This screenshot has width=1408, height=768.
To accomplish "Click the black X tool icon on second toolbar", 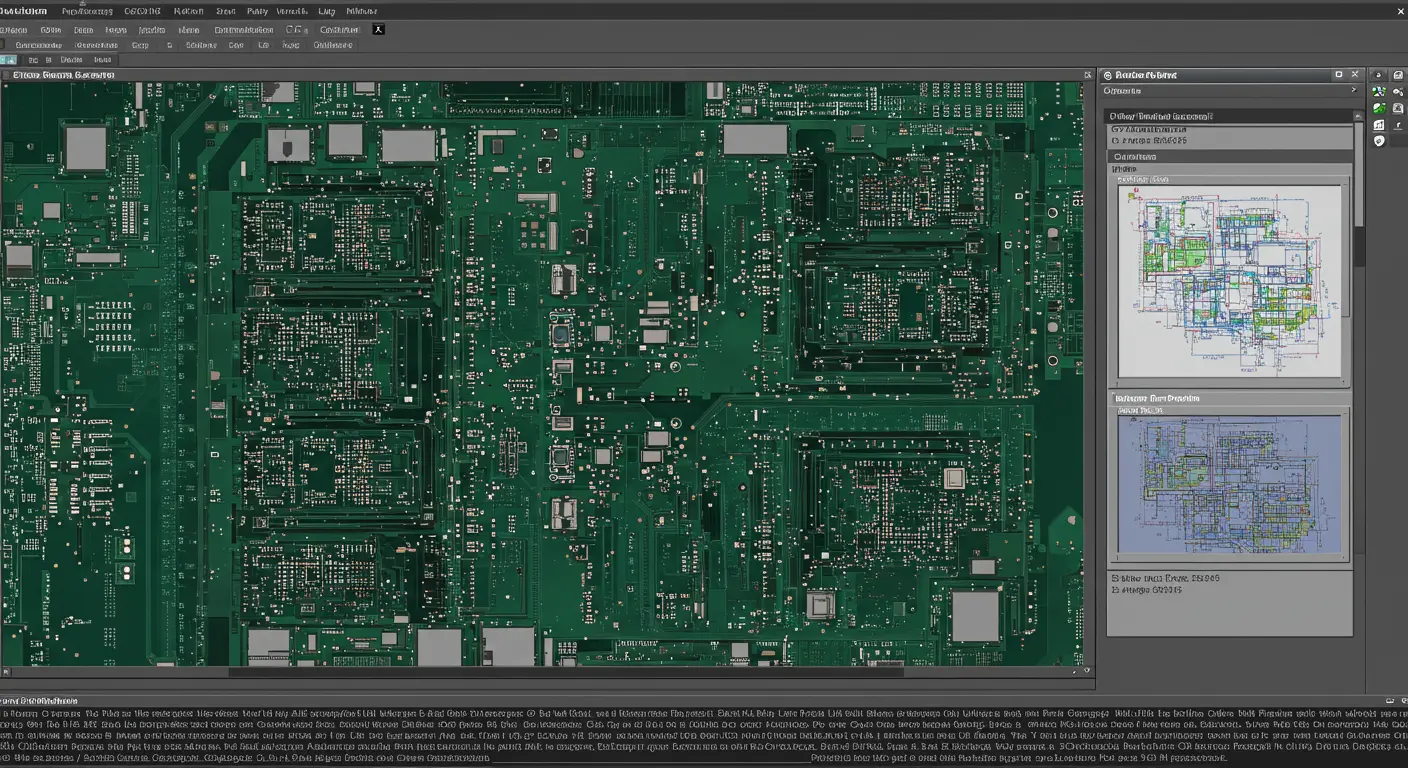I will coord(380,30).
